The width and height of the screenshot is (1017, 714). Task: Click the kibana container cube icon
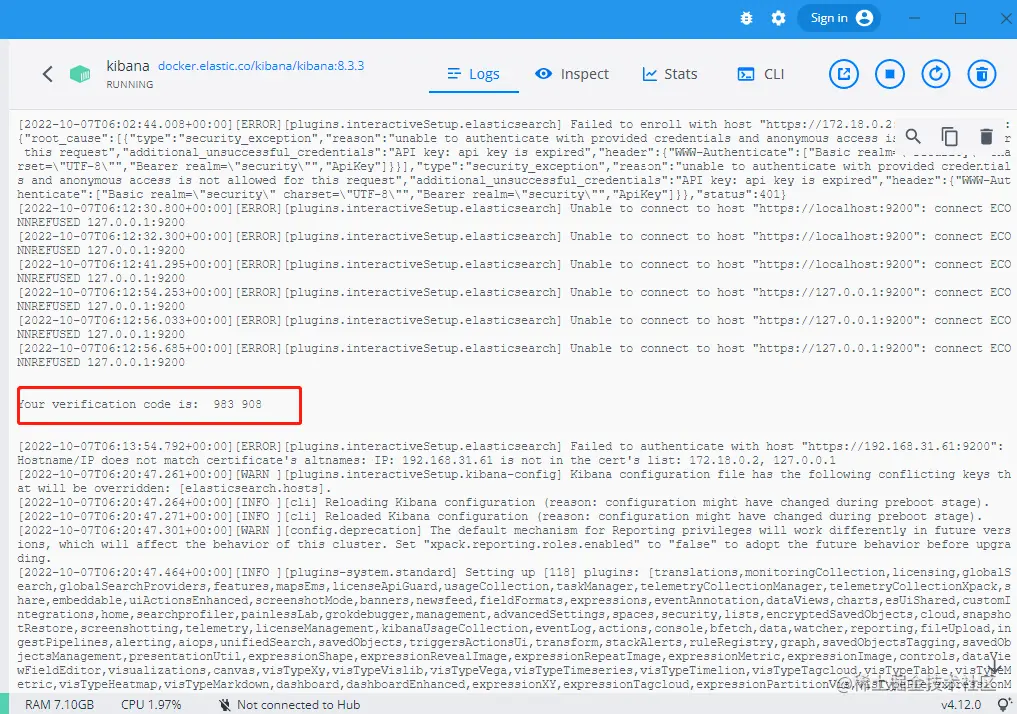pos(80,74)
